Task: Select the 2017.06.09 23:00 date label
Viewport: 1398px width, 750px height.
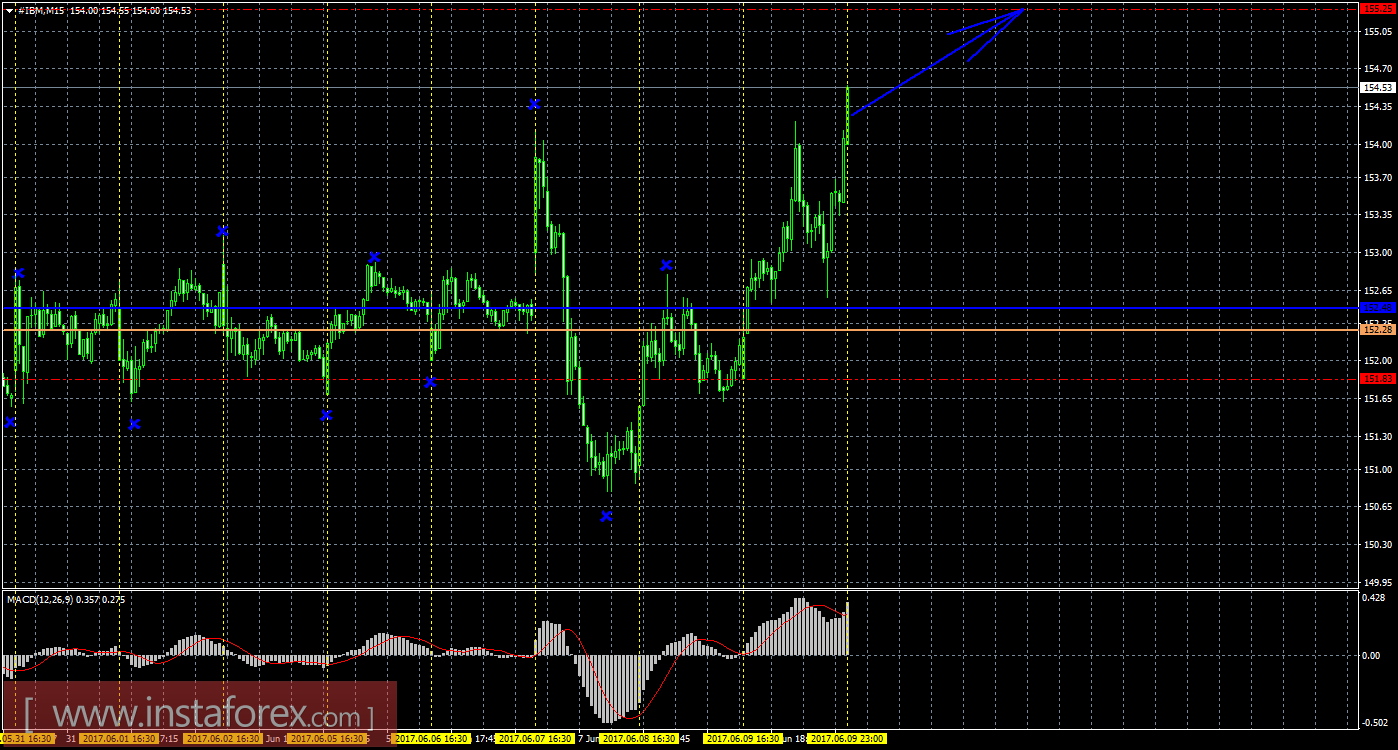Action: (x=847, y=739)
